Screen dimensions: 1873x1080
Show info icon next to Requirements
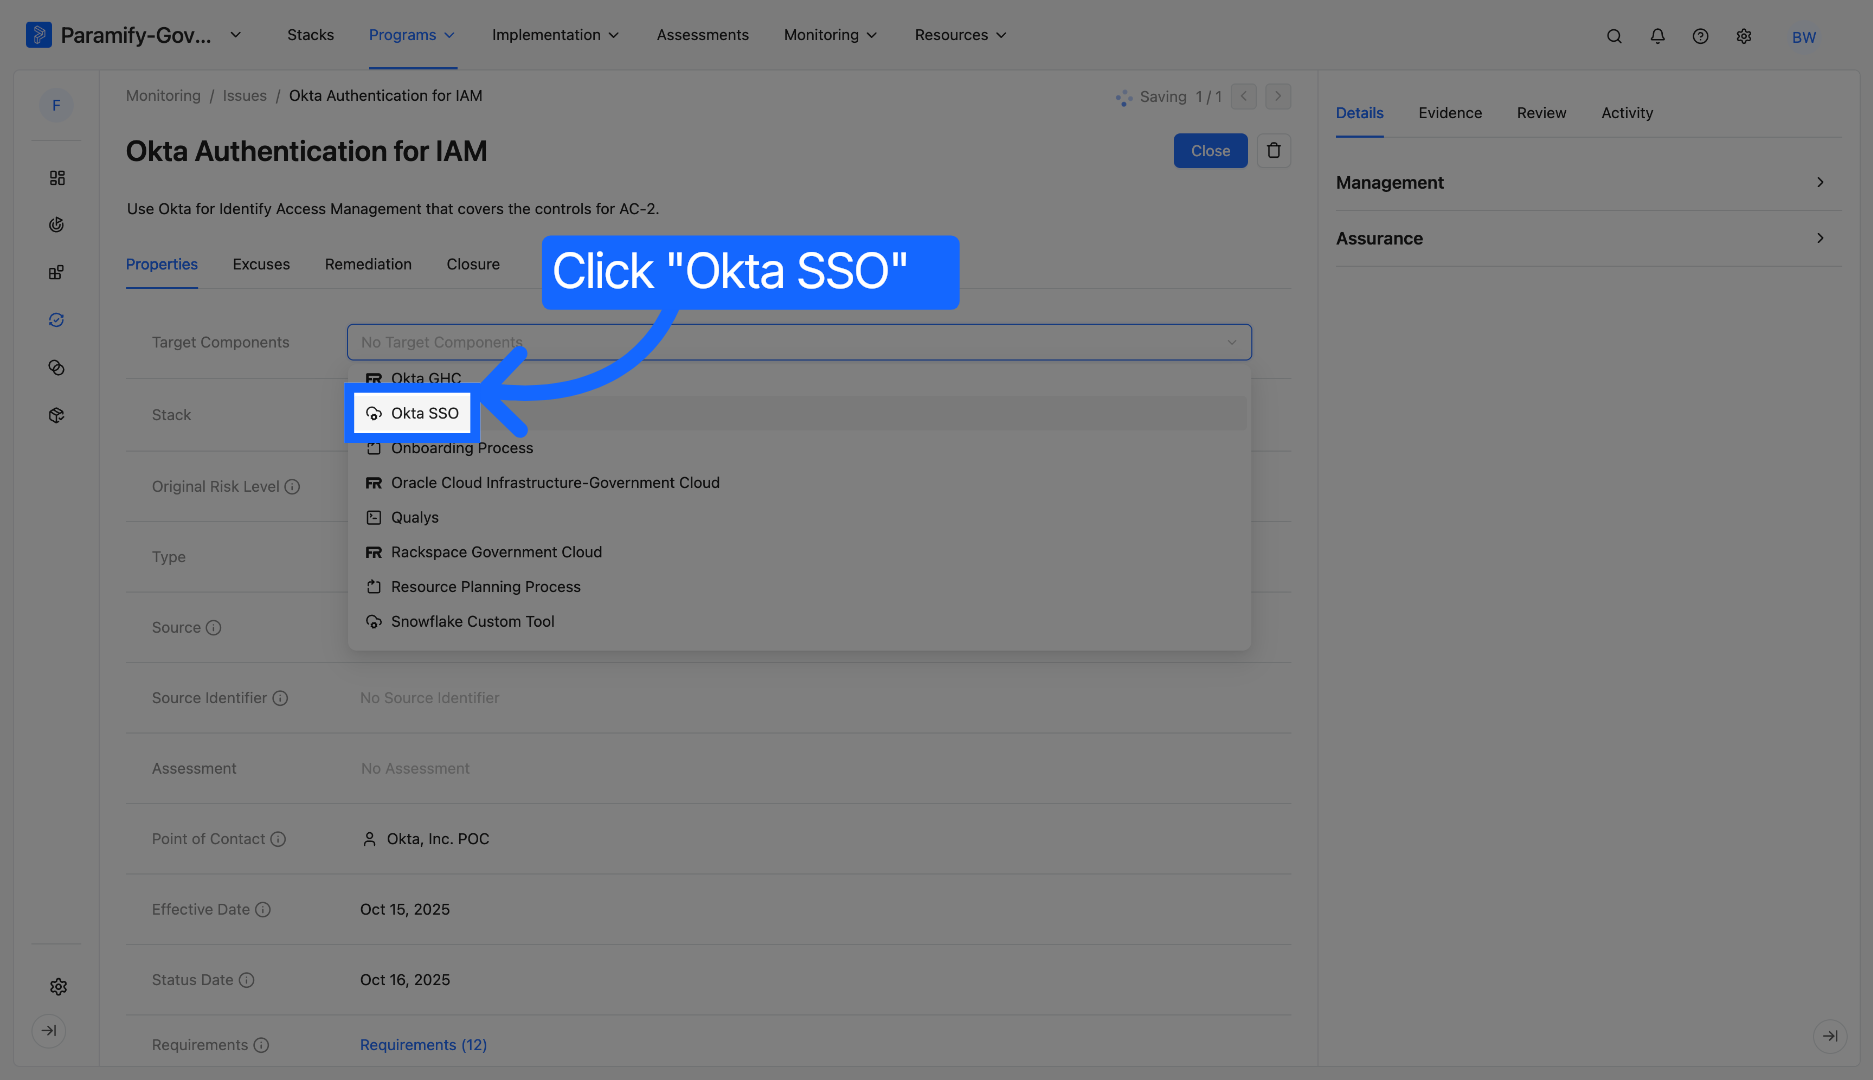[x=261, y=1045]
